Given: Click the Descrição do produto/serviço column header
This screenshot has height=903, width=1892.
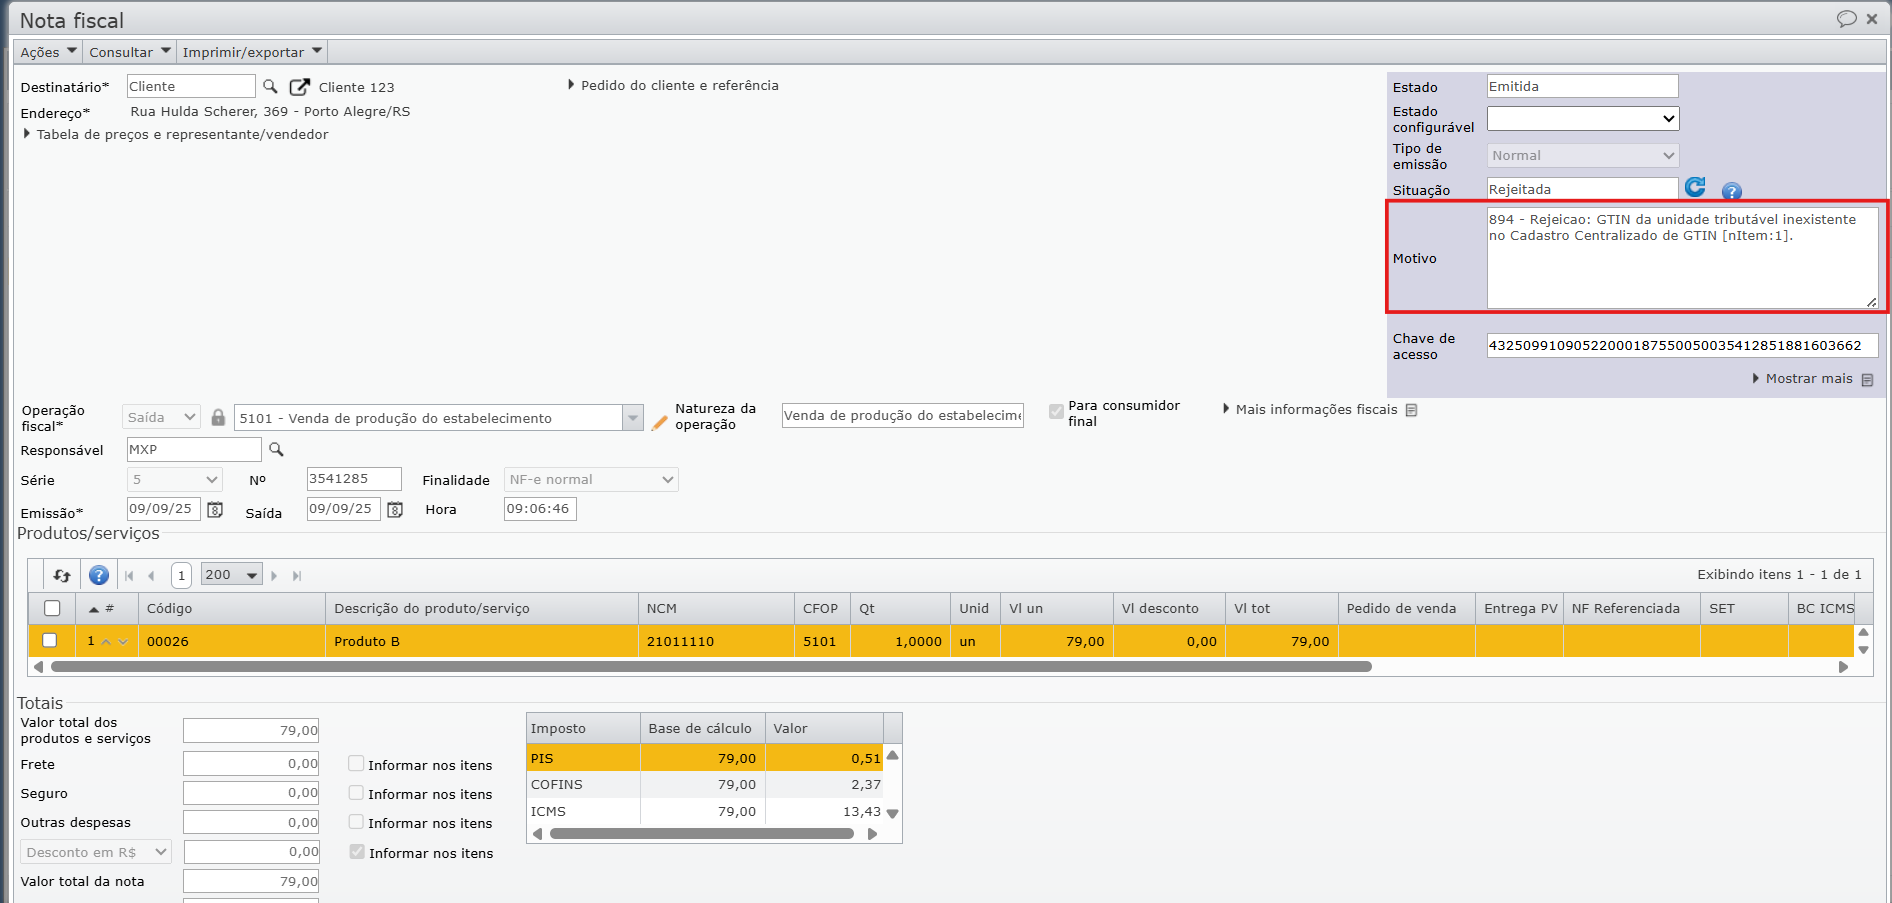Looking at the screenshot, I should point(482,609).
